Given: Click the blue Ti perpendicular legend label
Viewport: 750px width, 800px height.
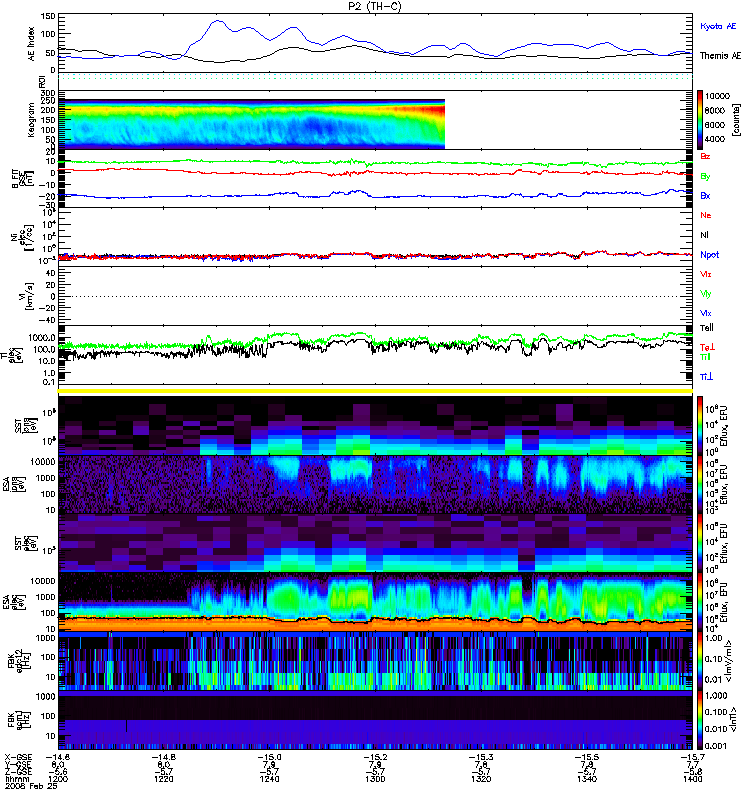Looking at the screenshot, I should click(x=706, y=377).
